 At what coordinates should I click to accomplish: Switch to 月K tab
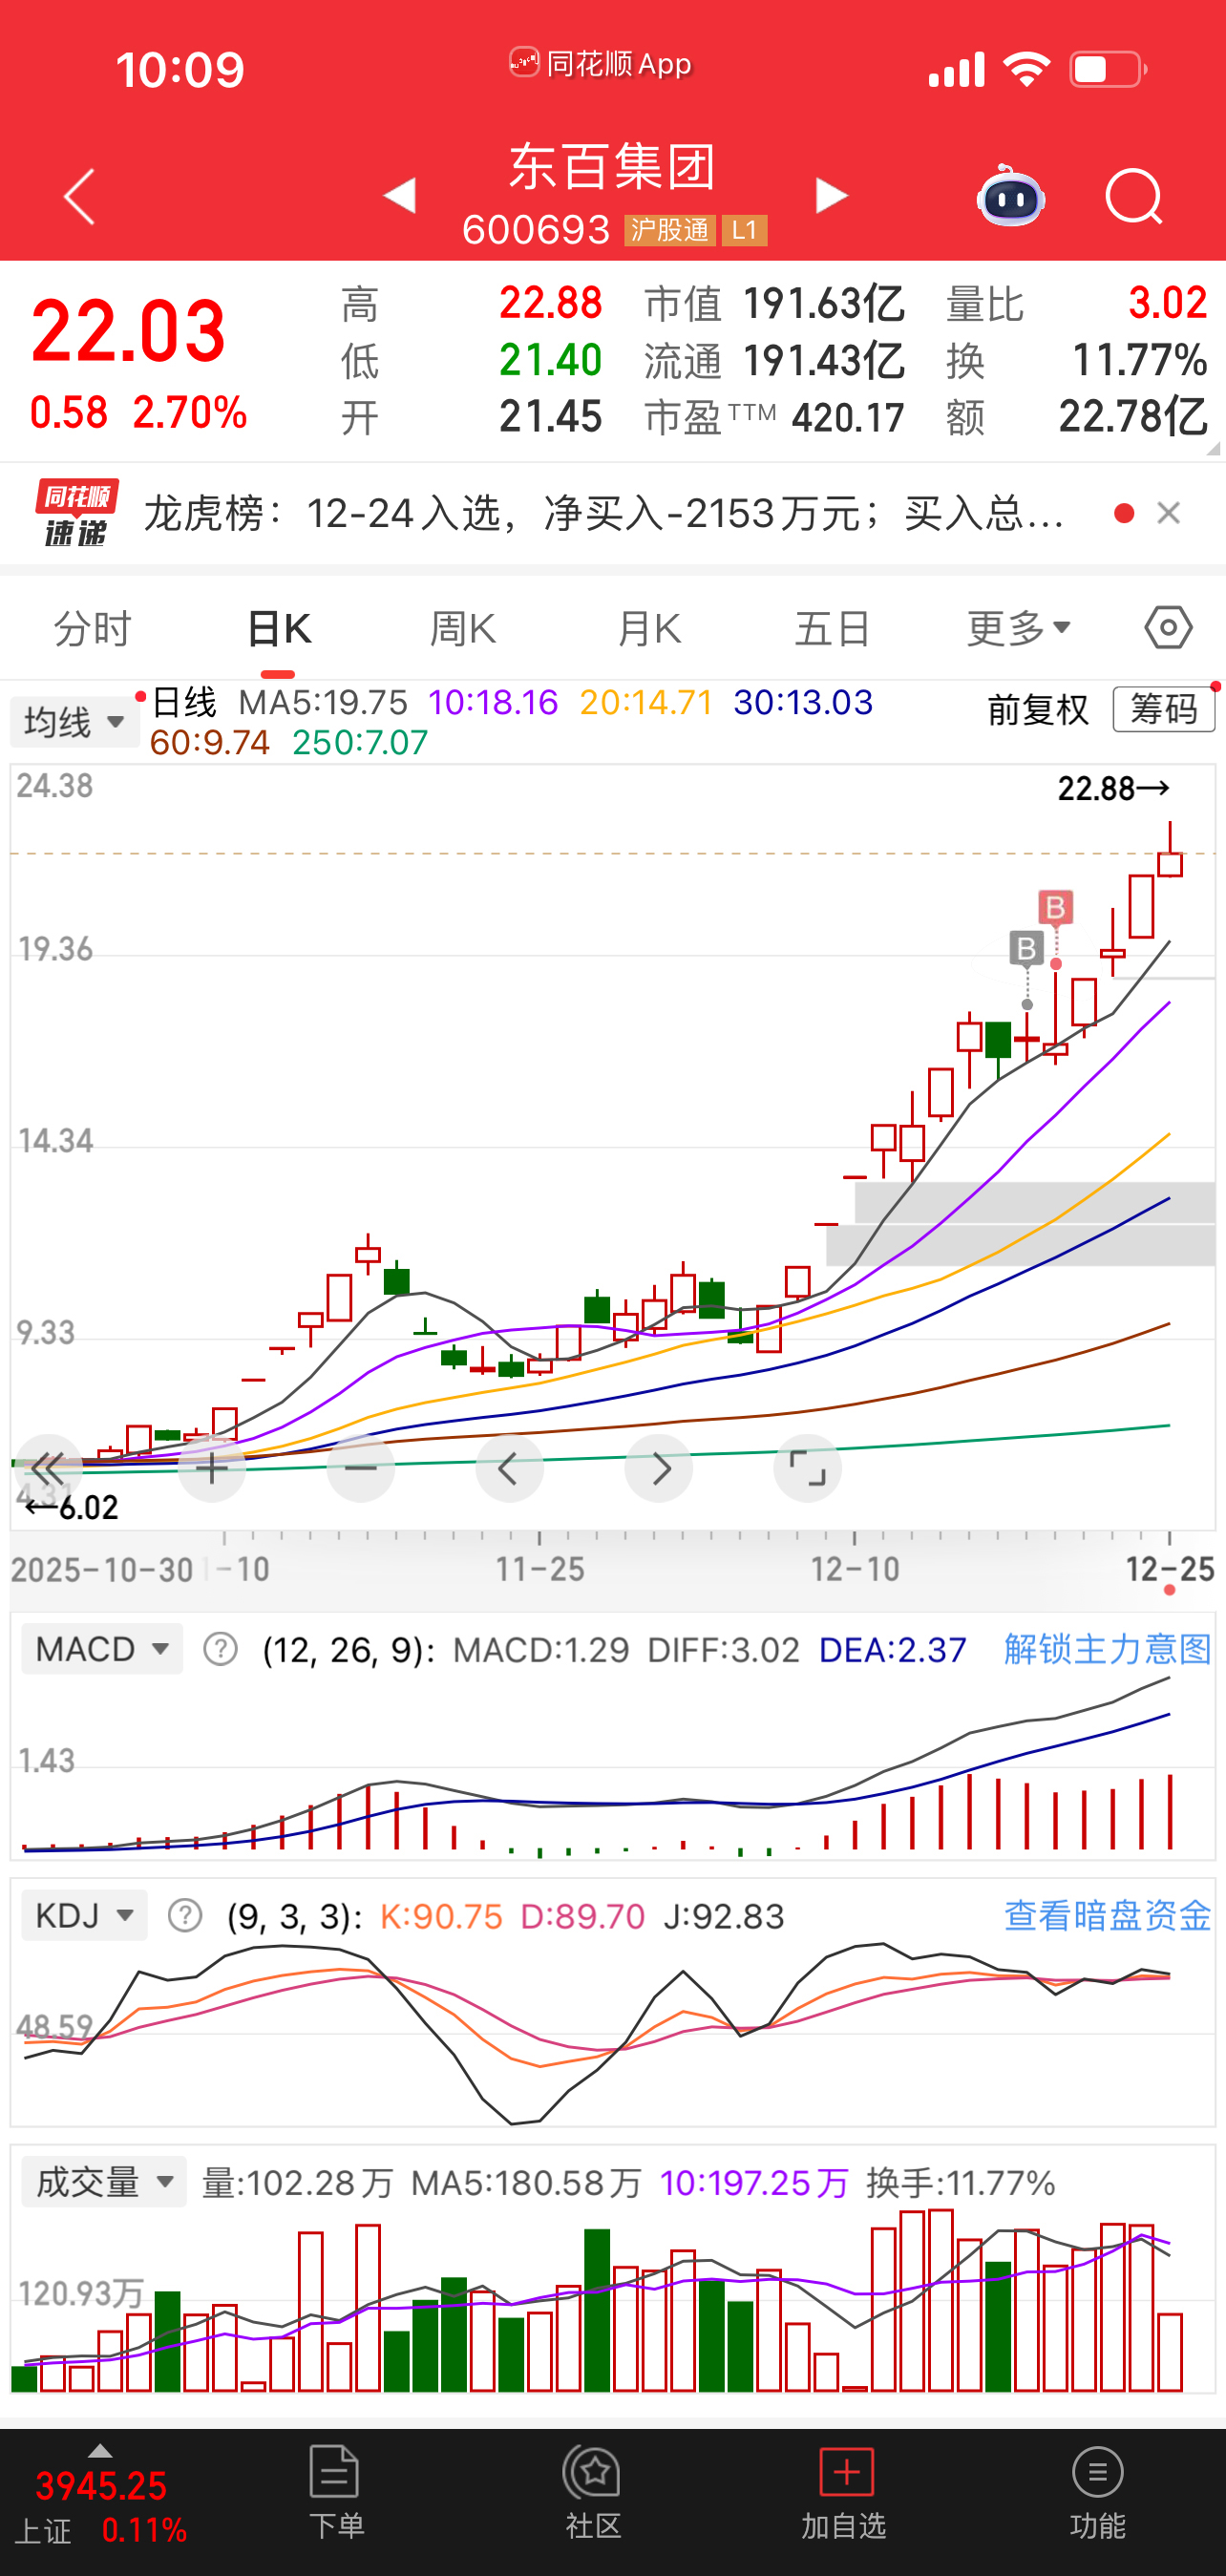[x=649, y=629]
